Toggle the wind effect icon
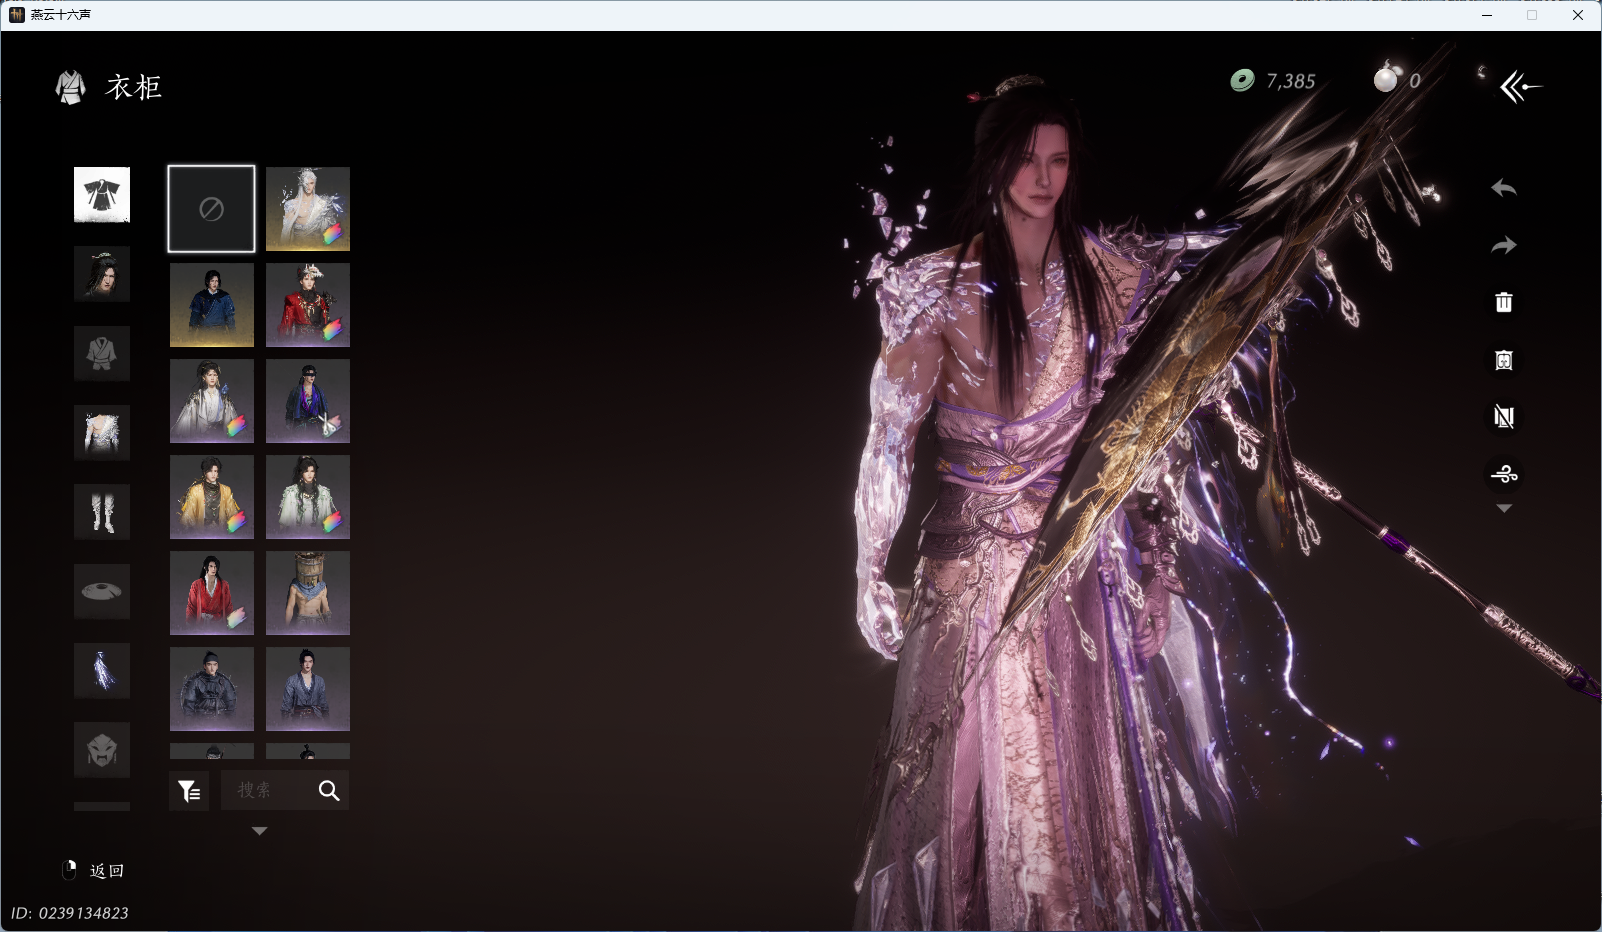The height and width of the screenshot is (932, 1602). tap(1503, 474)
